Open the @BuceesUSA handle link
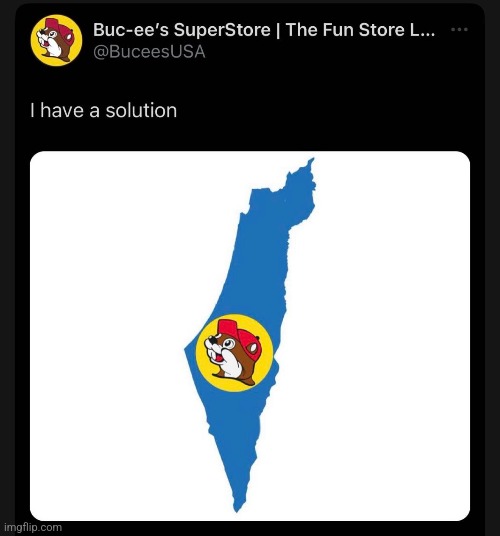500x536 pixels. 149,52
